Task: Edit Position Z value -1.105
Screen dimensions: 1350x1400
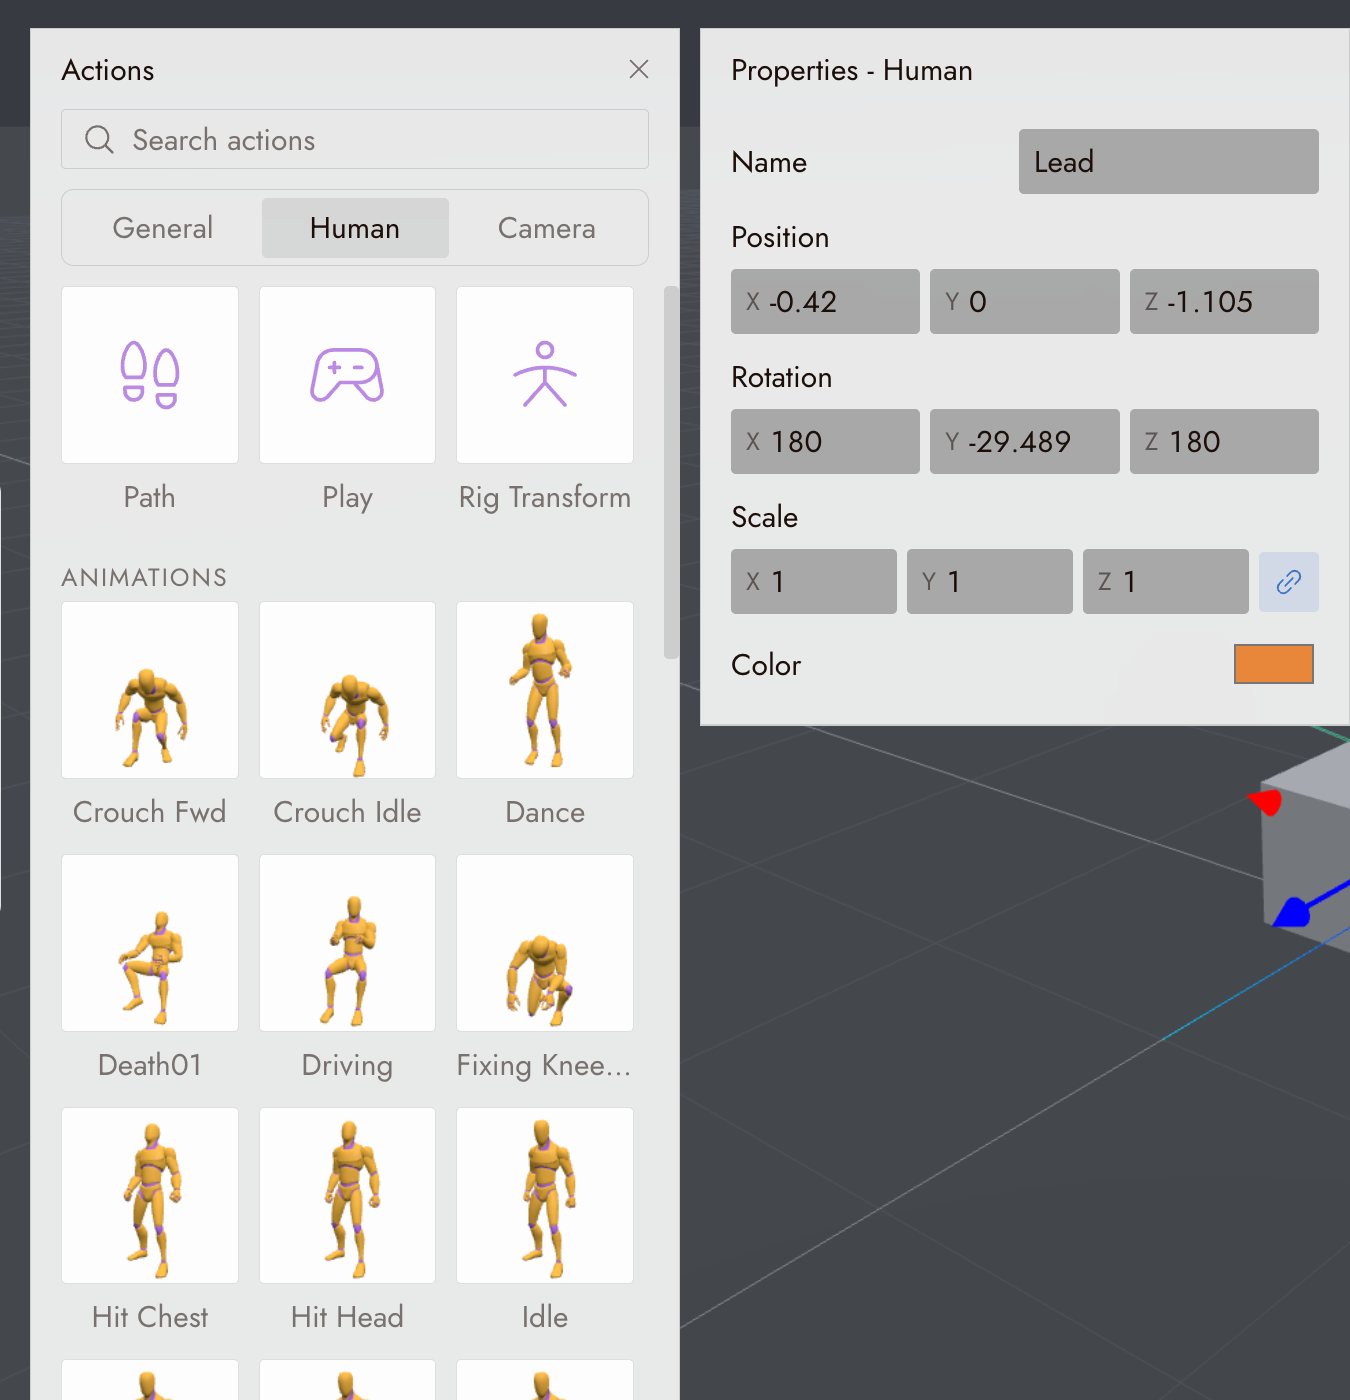Action: tap(1224, 301)
